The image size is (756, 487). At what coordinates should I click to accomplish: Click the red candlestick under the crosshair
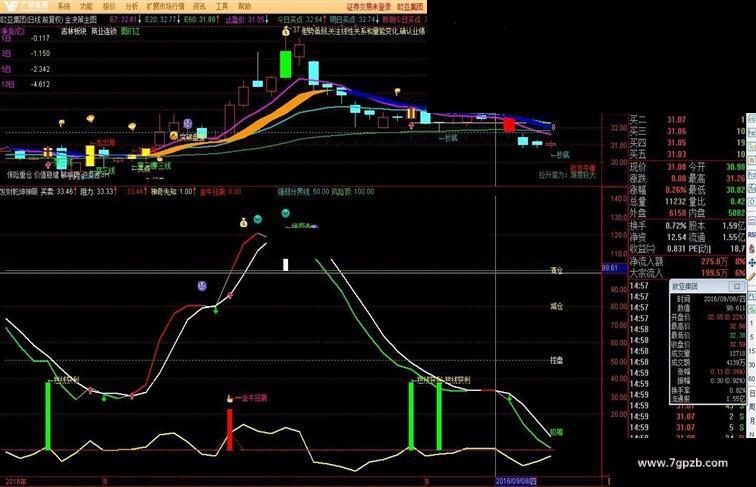click(509, 124)
